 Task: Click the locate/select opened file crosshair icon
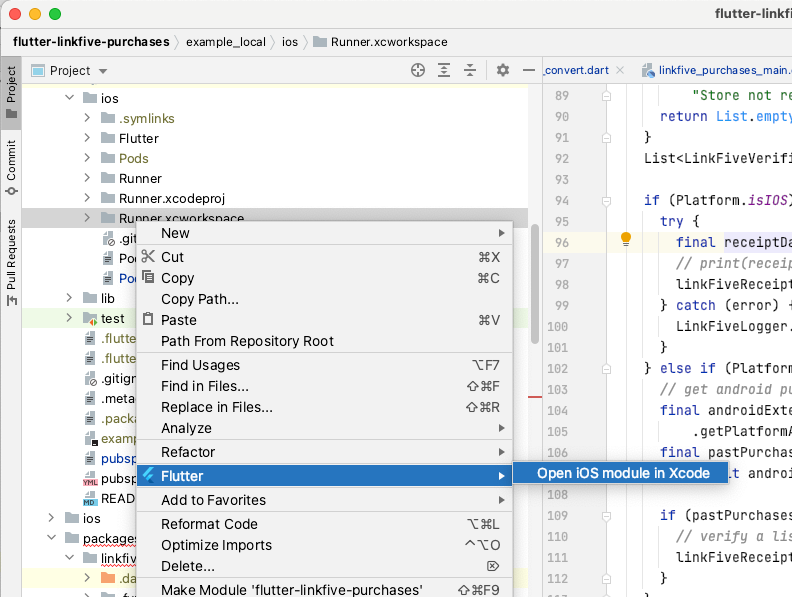click(418, 70)
